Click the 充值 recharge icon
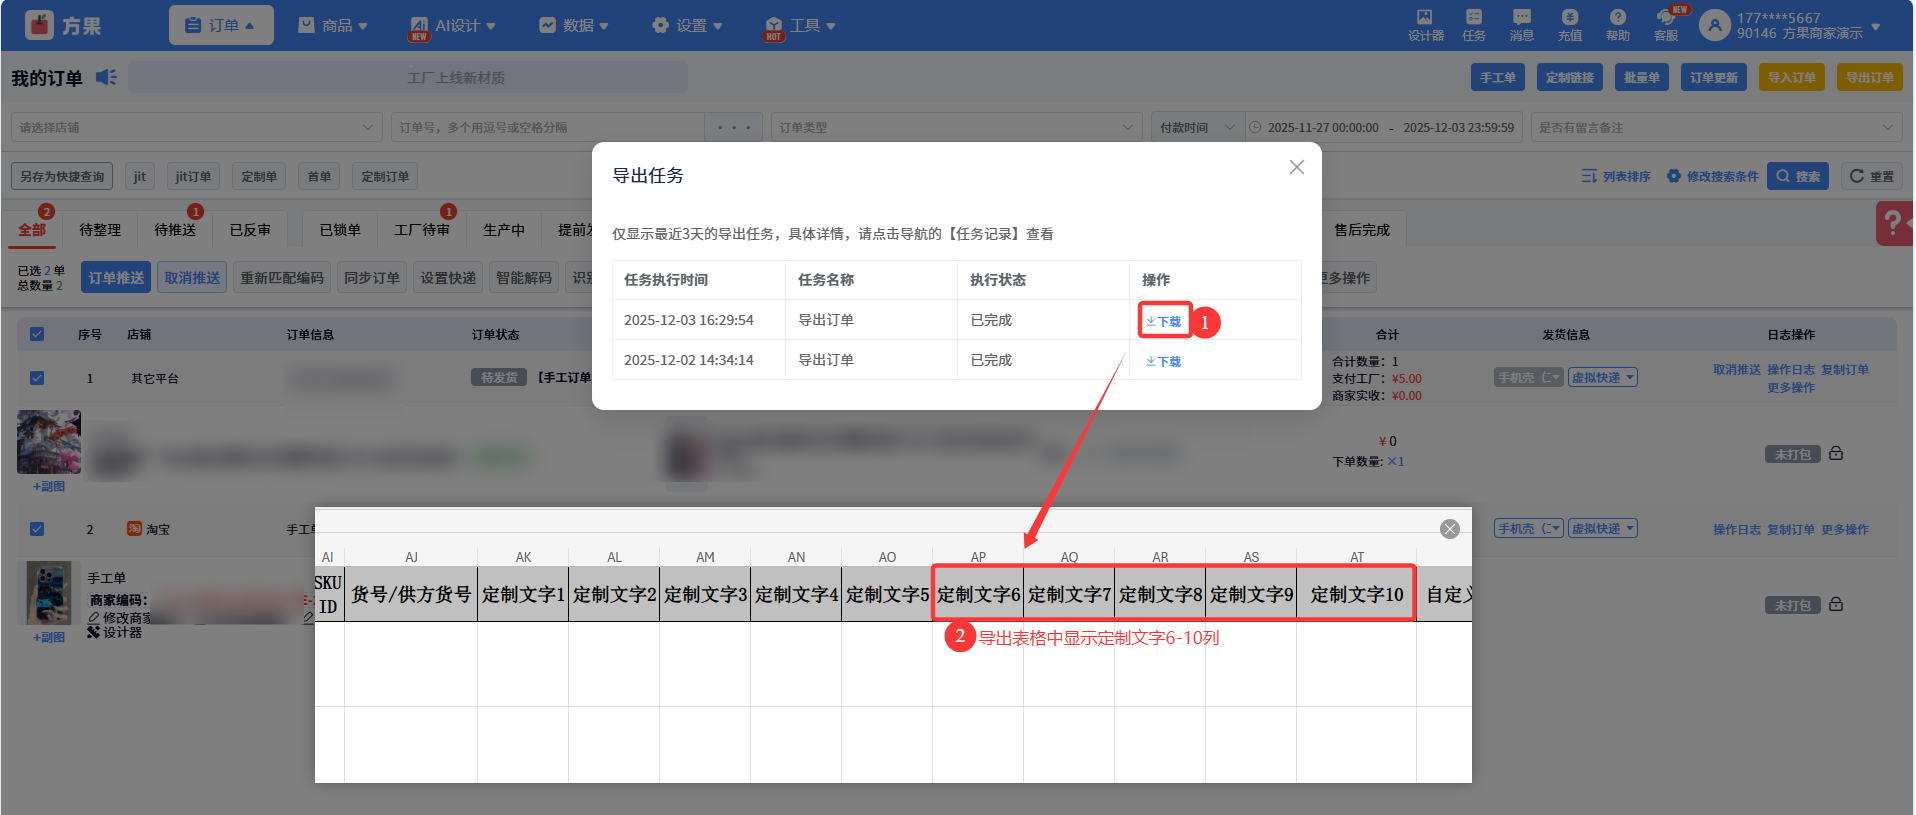1916x815 pixels. (1569, 25)
